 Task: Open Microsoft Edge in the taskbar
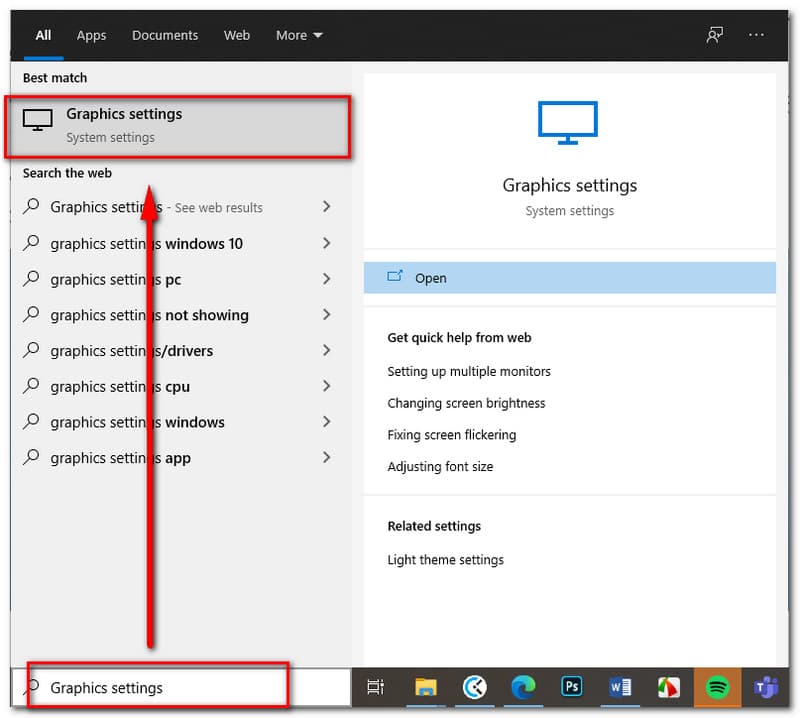[523, 687]
